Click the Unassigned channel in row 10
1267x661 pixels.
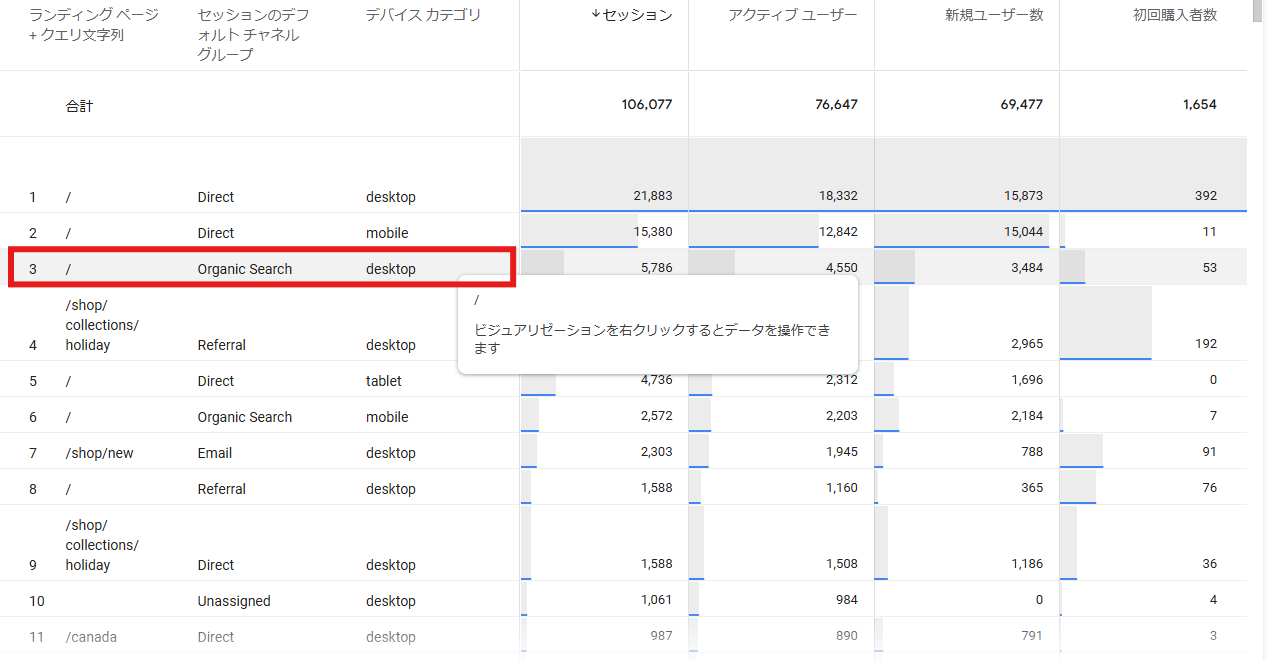pyautogui.click(x=234, y=601)
